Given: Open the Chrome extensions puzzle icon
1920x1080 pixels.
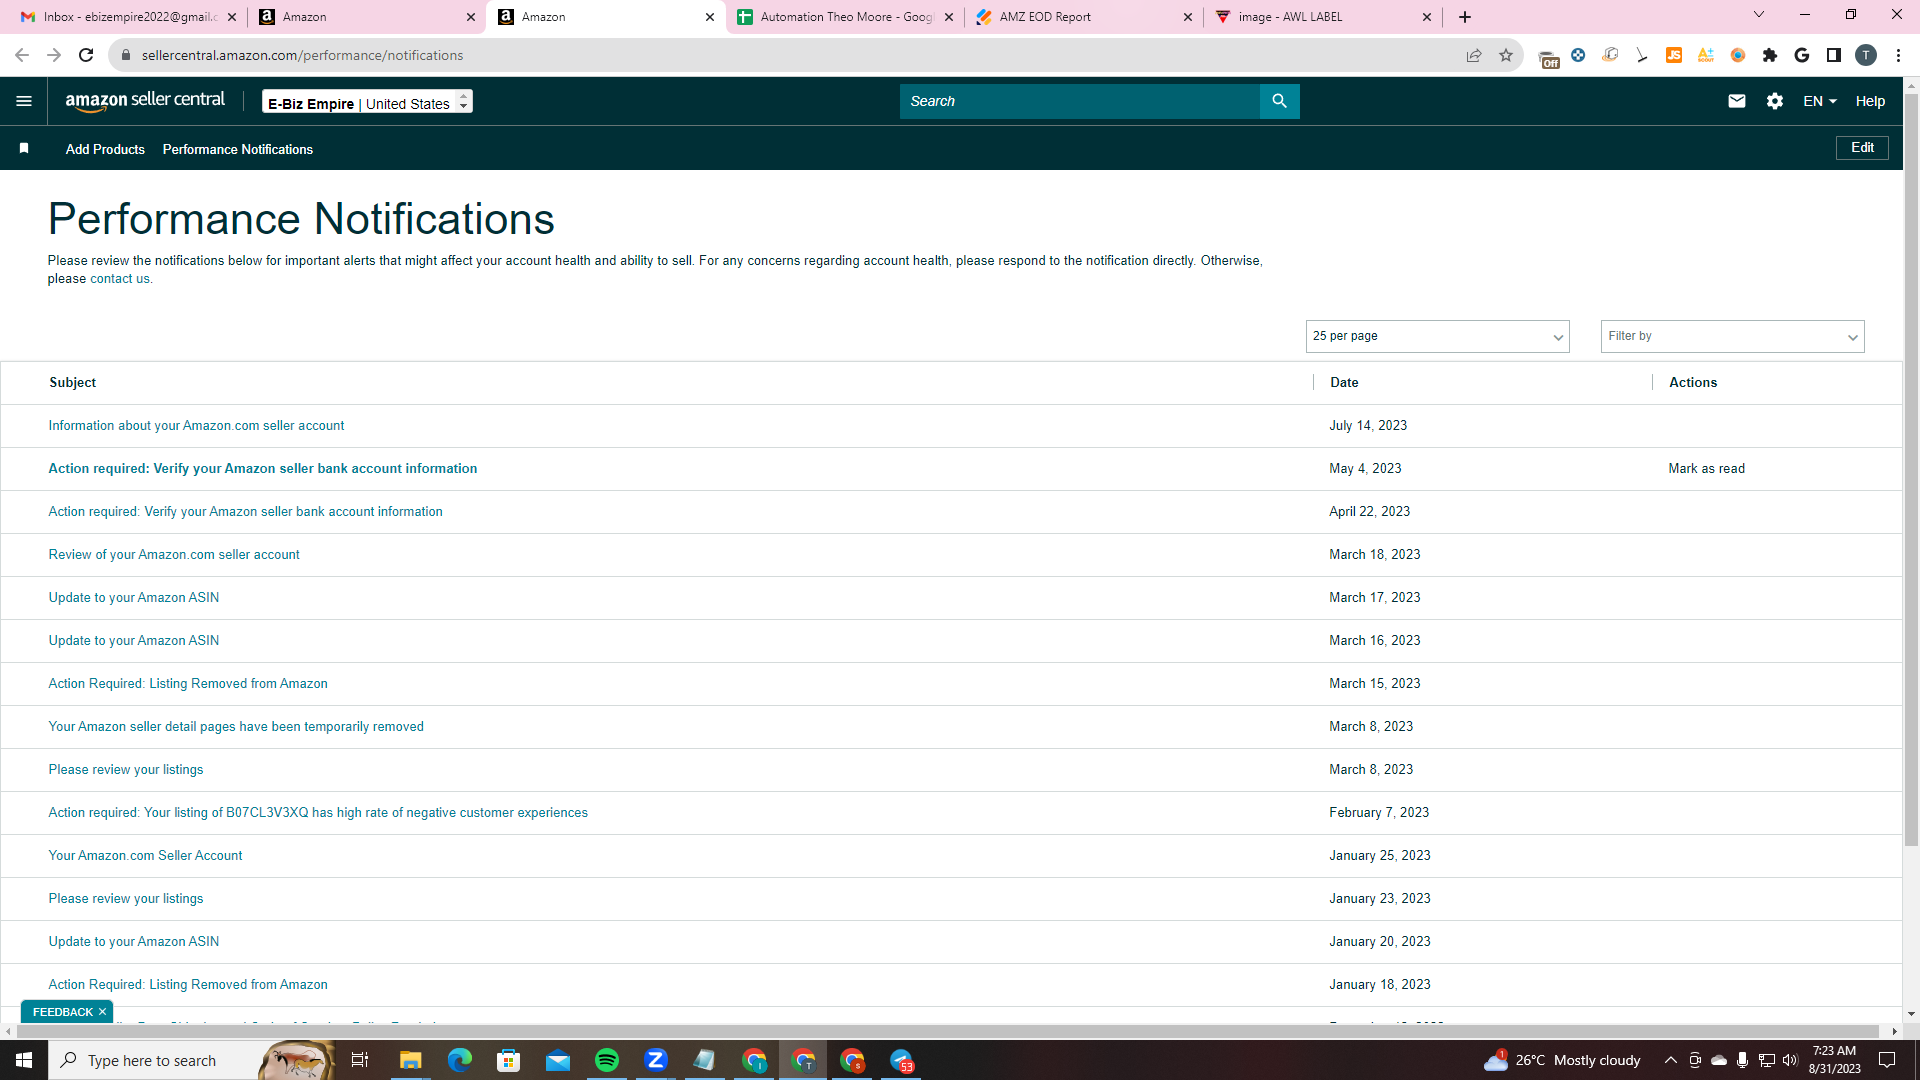Looking at the screenshot, I should click(x=1770, y=55).
